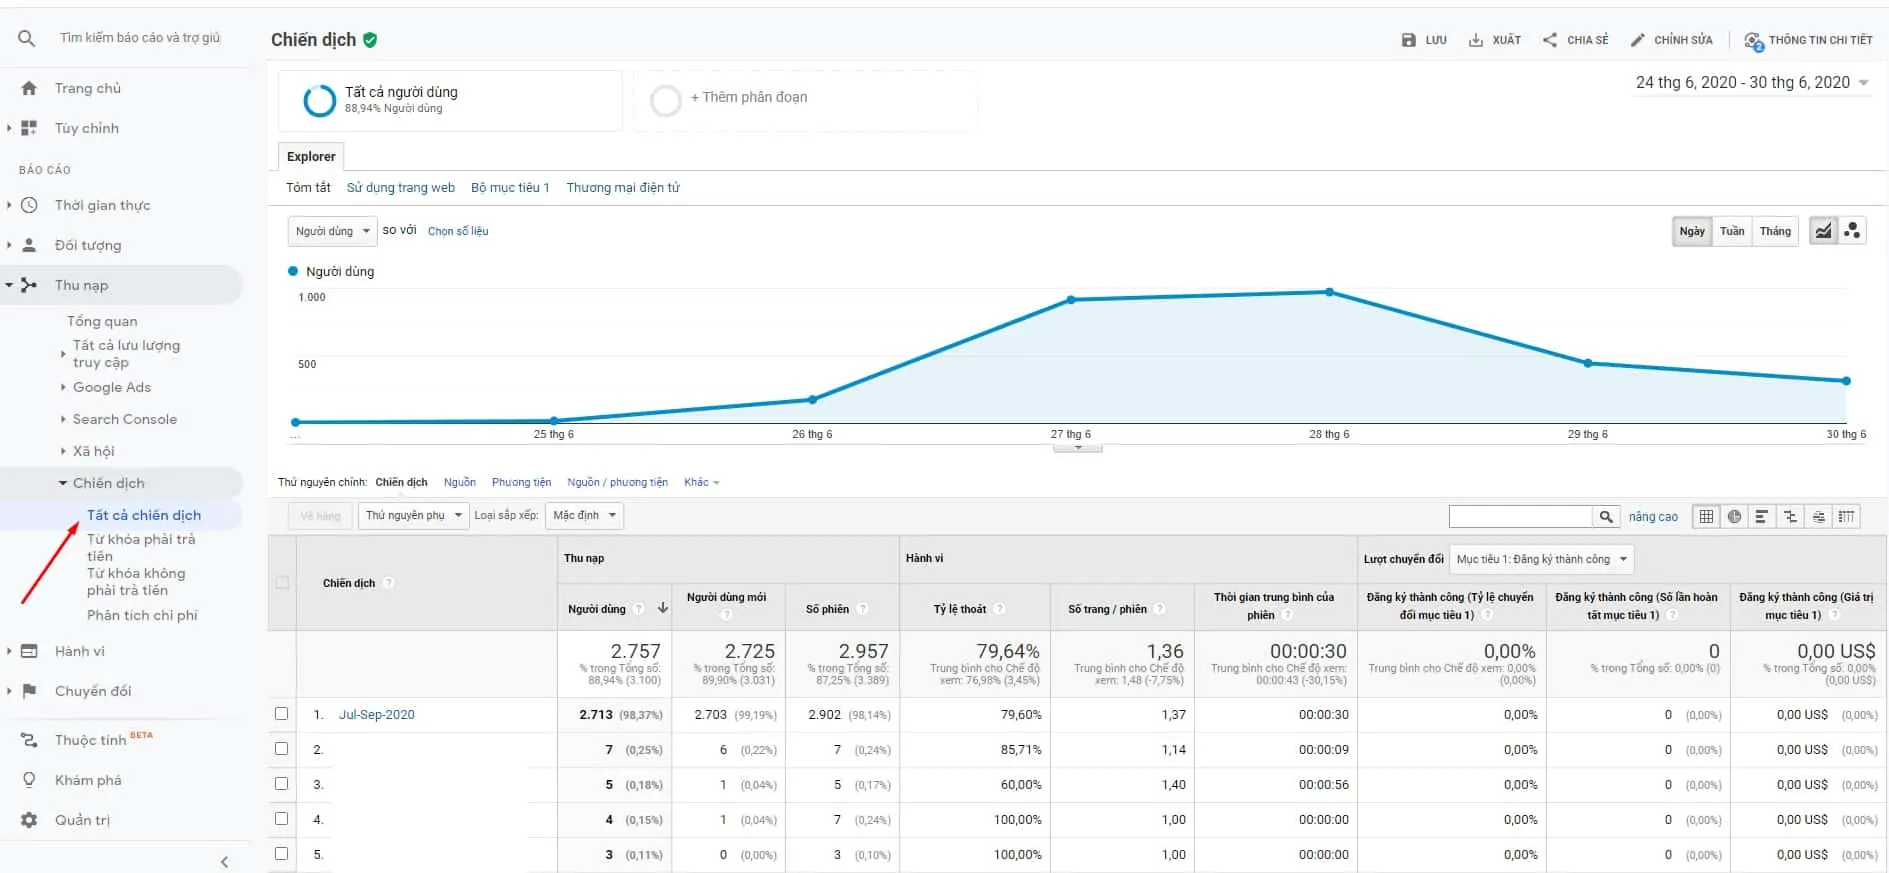This screenshot has height=873, width=1889.
Task: Toggle the select-all checkbox in table header
Action: [x=282, y=583]
